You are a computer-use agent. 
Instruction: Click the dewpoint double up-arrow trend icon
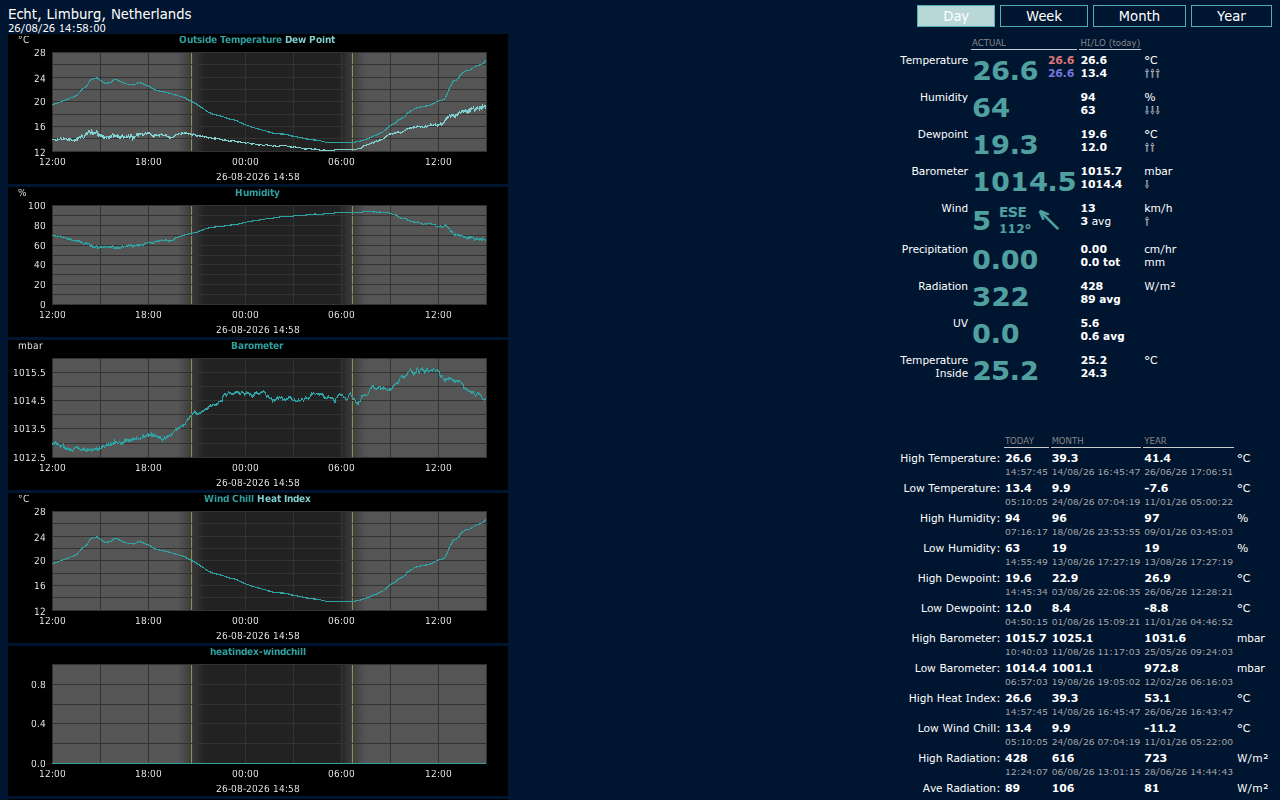(x=1149, y=148)
